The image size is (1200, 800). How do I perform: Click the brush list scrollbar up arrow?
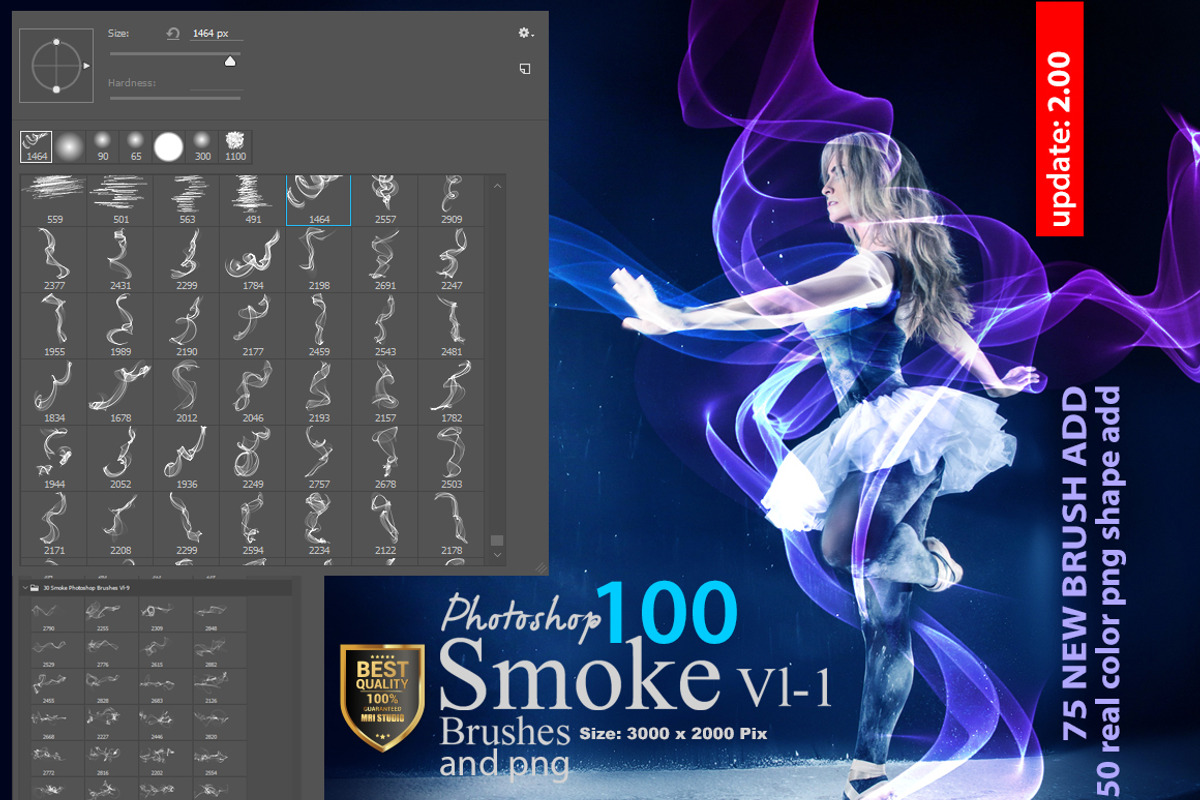pyautogui.click(x=497, y=186)
